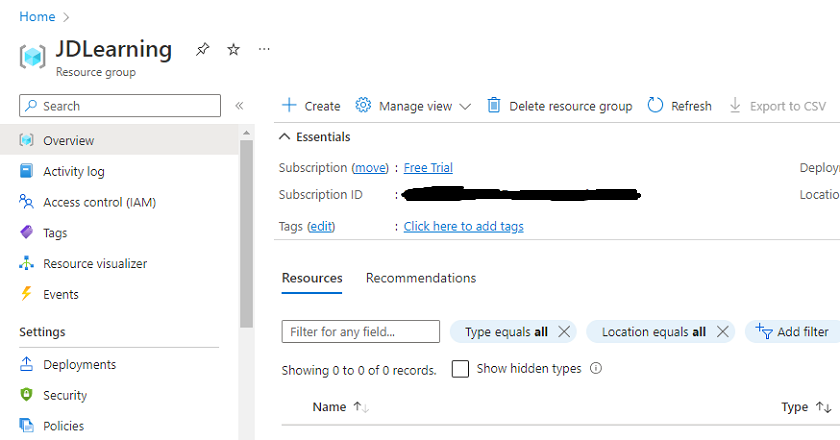This screenshot has height=440, width=840.
Task: Remove the Type equals all filter
Action: 564,332
